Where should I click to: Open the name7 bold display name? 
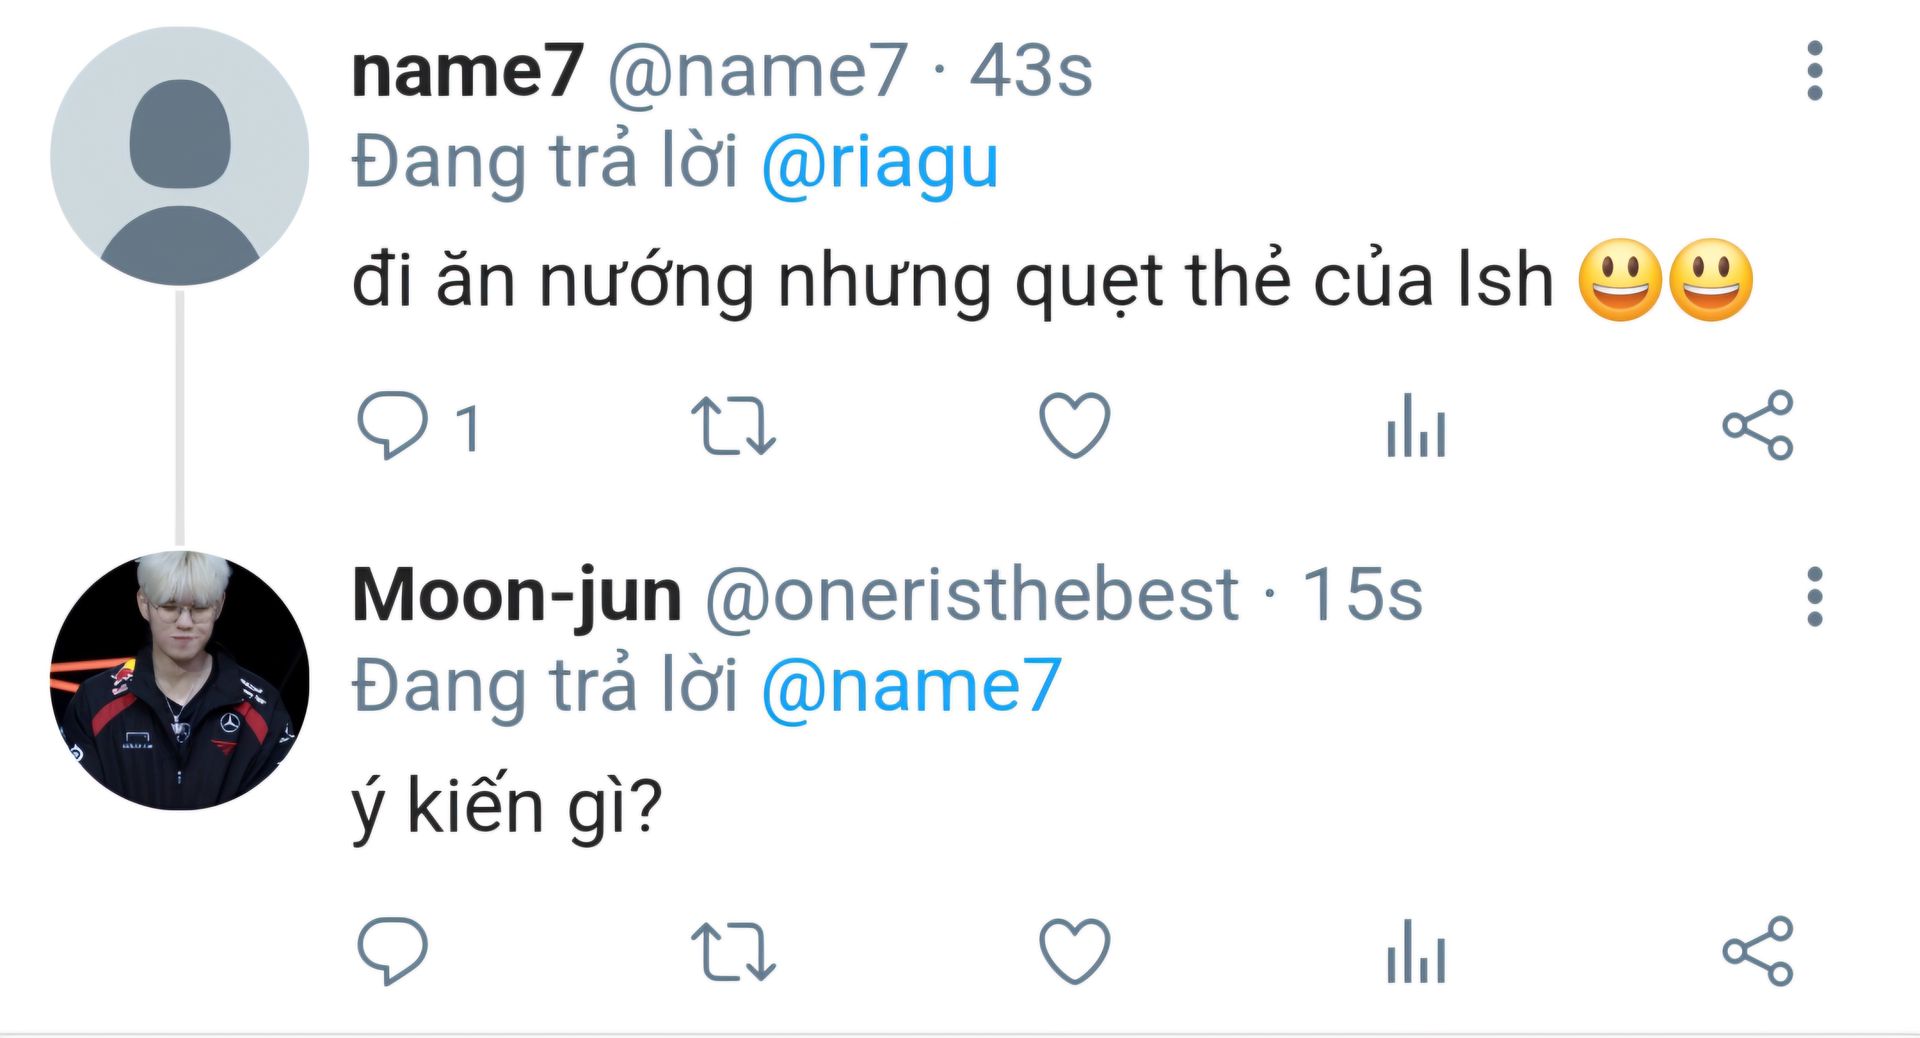pos(467,71)
